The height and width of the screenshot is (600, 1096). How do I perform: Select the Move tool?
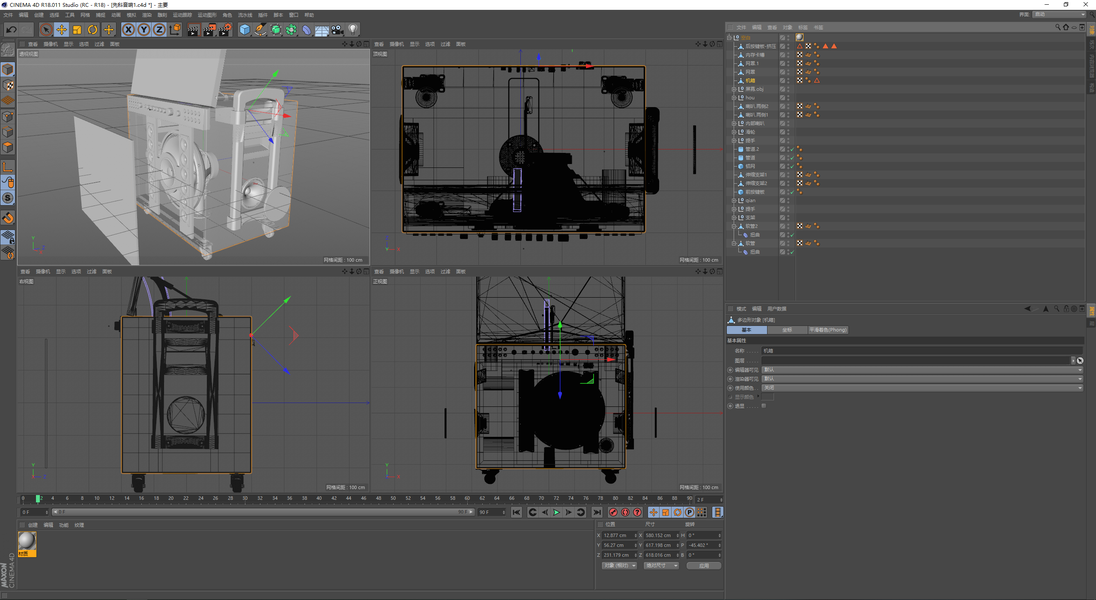[x=61, y=30]
